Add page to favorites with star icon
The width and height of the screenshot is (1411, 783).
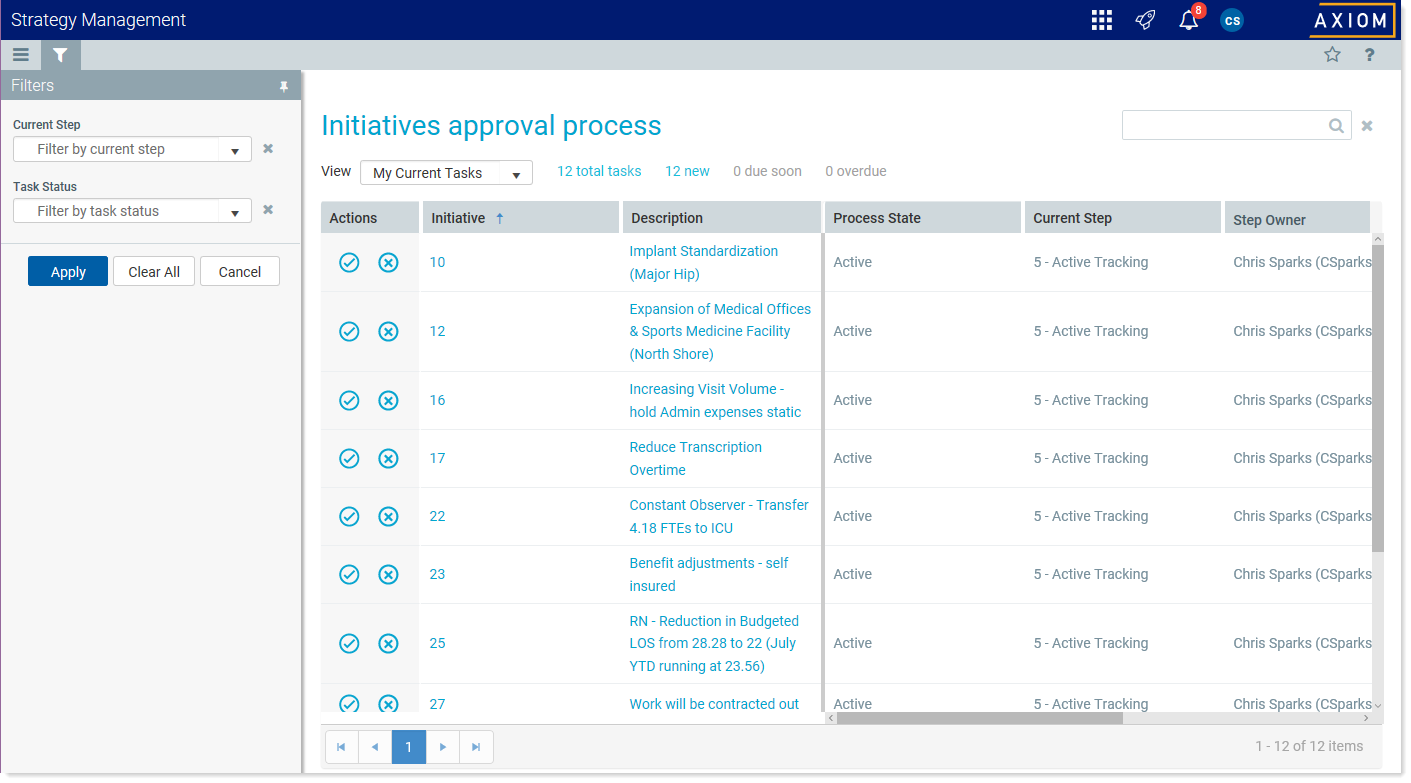[1332, 55]
